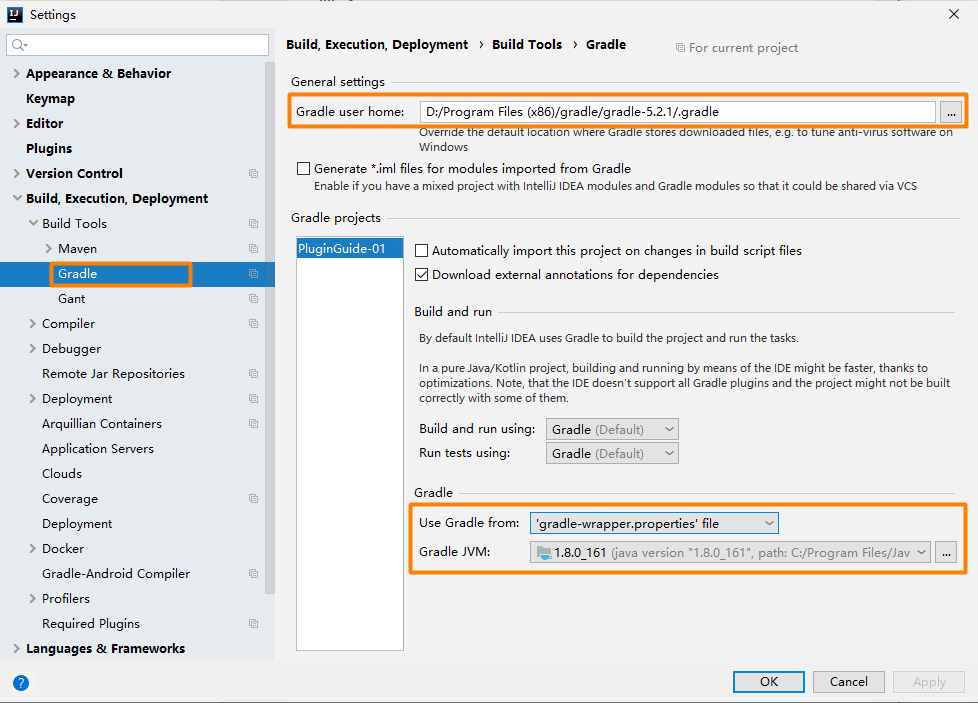This screenshot has height=703, width=978.
Task: Collapse the Build Tools node arrow
Action: (33, 223)
